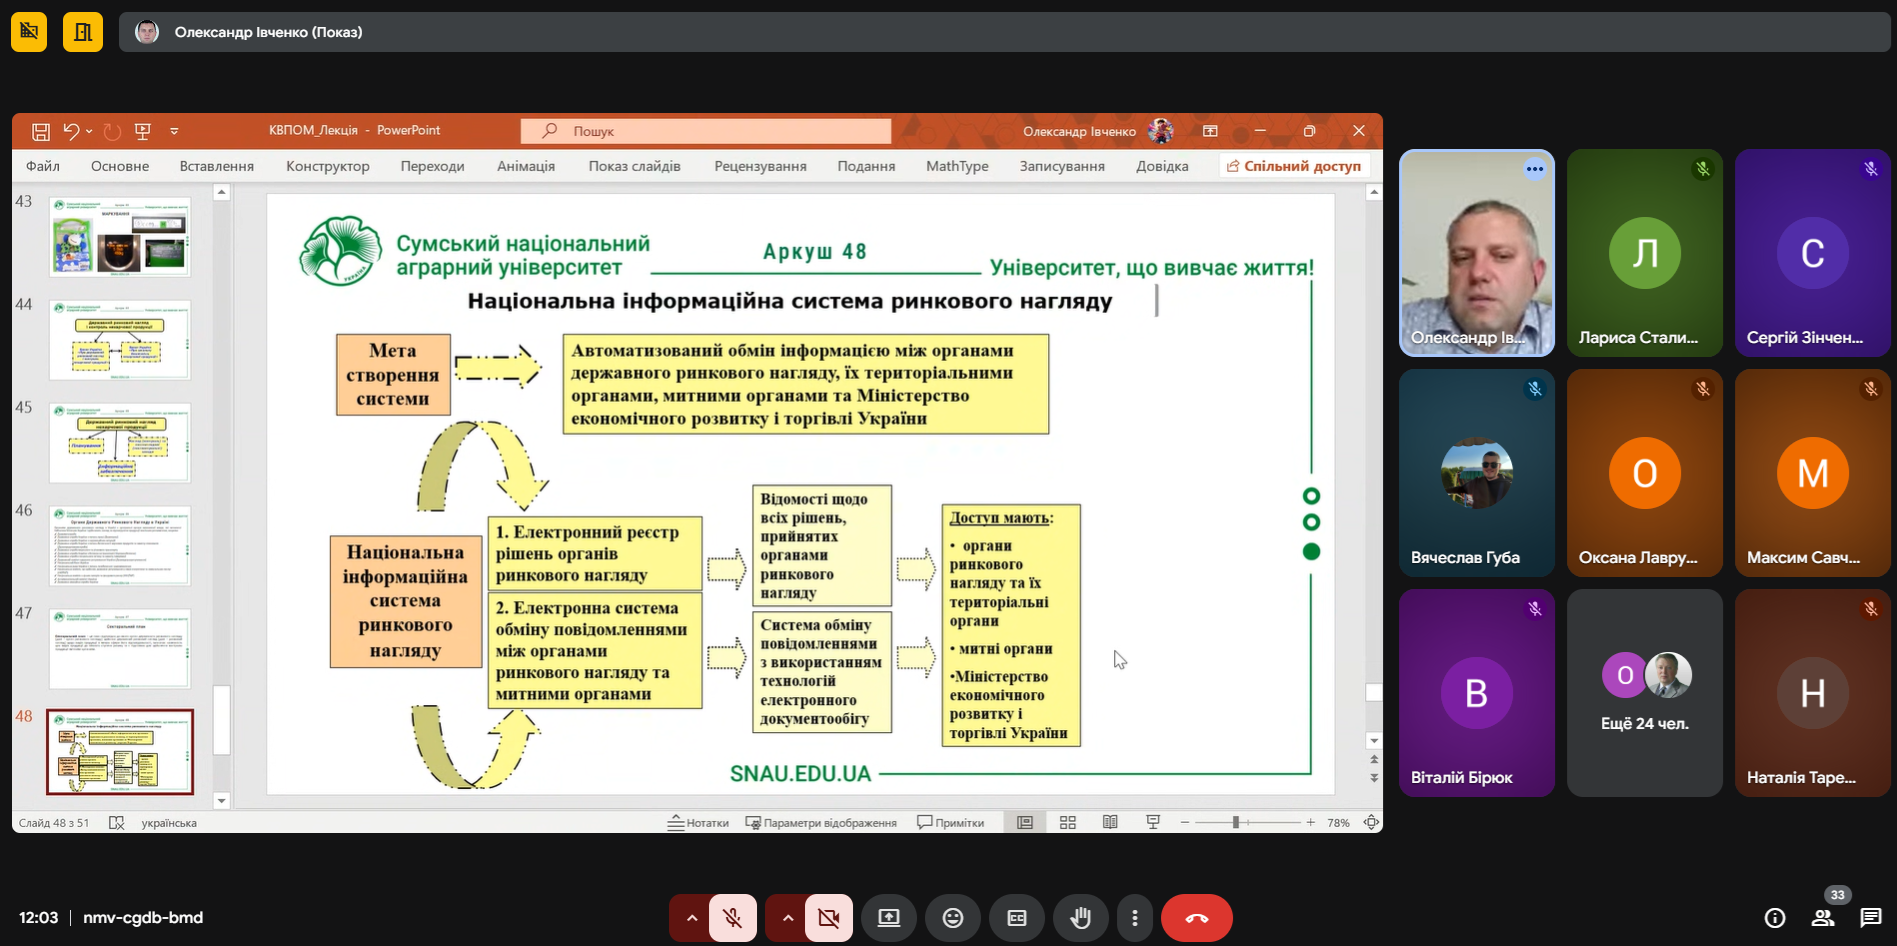Click the Спільний доступ button
Screen dimensions: 1897x946
pyautogui.click(x=1294, y=166)
